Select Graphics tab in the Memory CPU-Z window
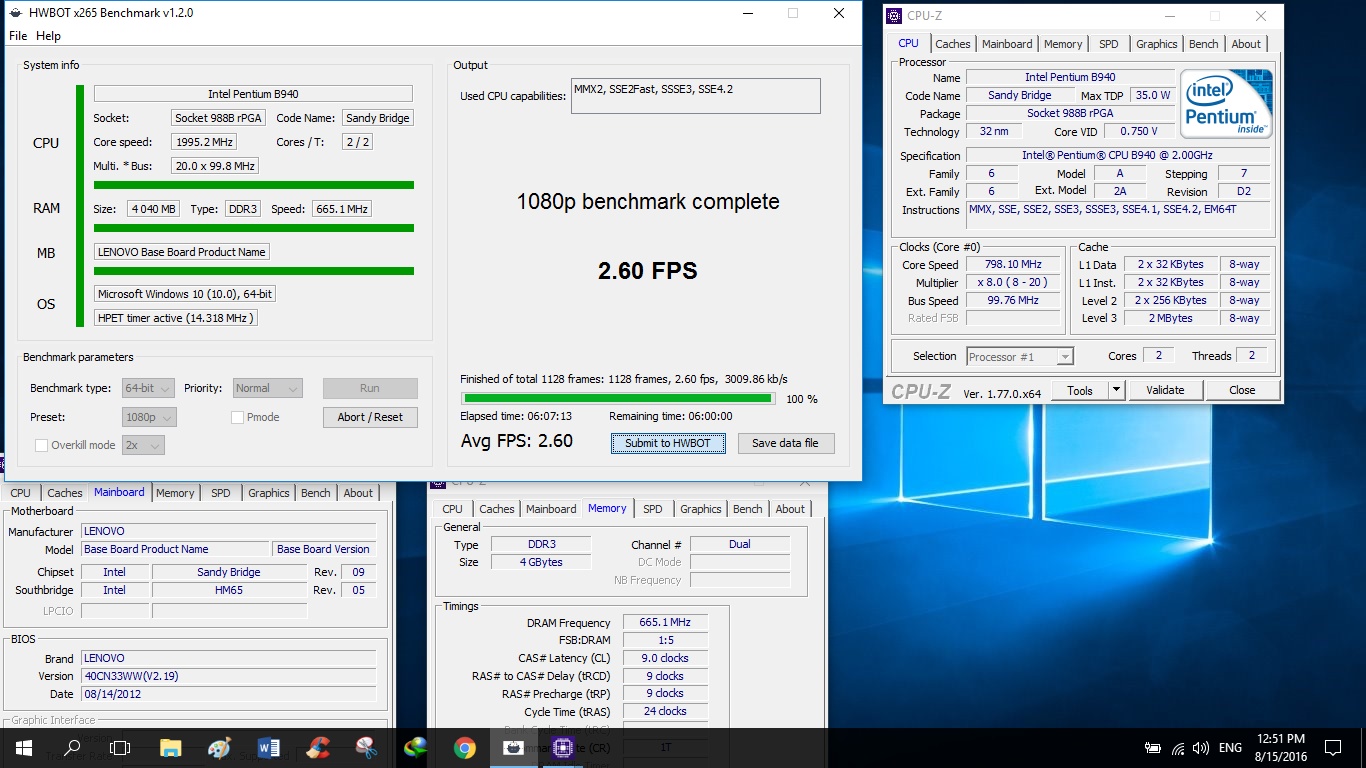1366x768 pixels. click(701, 509)
